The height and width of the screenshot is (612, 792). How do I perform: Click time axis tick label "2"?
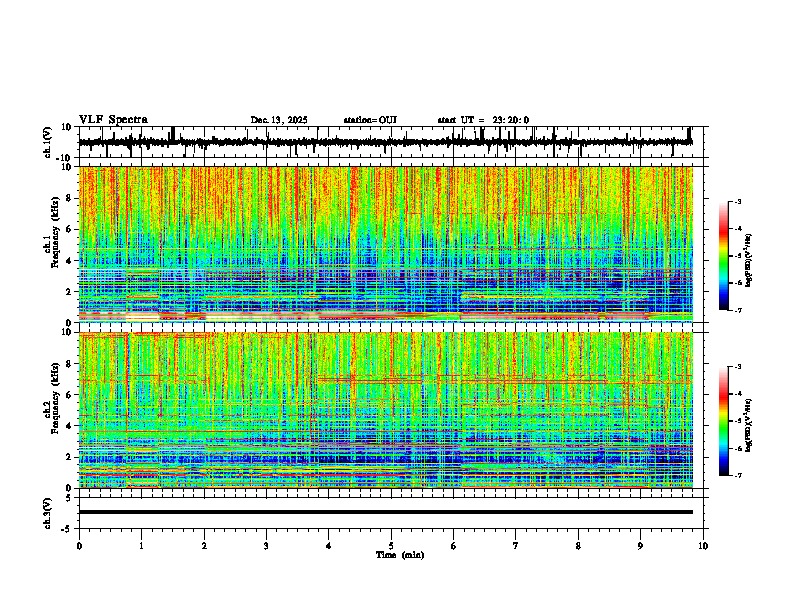pos(204,546)
